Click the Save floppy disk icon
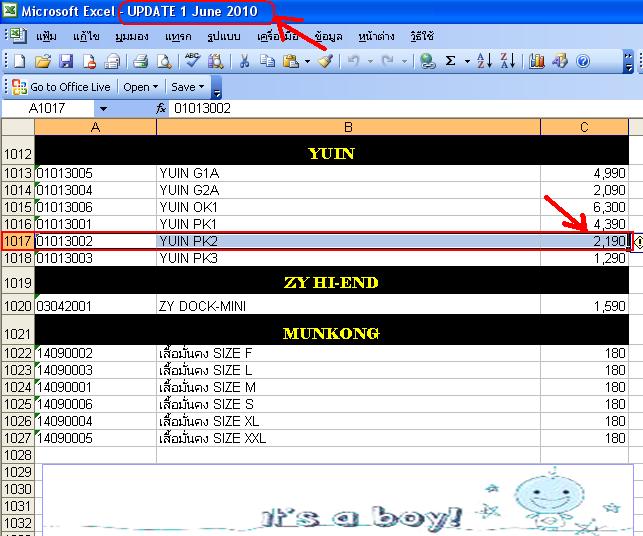 click(66, 61)
